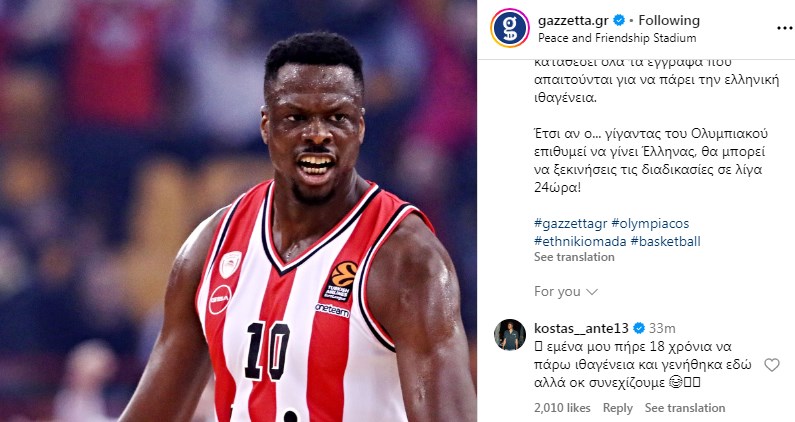This screenshot has width=795, height=422.
Task: Like the kostas__ante13 comment with heart icon
Action: click(772, 365)
